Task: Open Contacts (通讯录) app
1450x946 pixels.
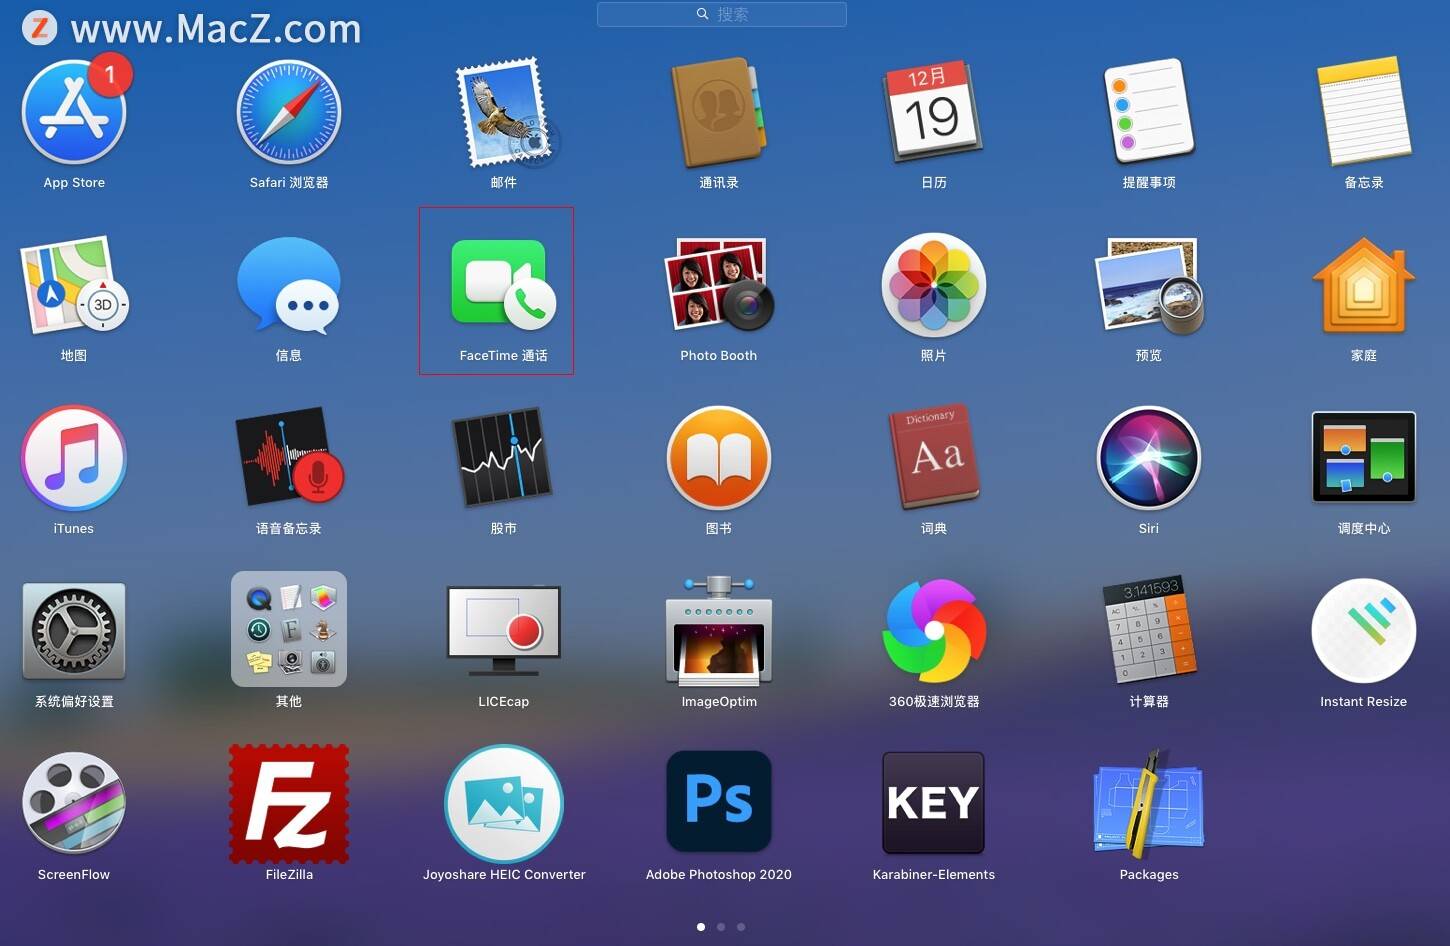Action: [719, 113]
